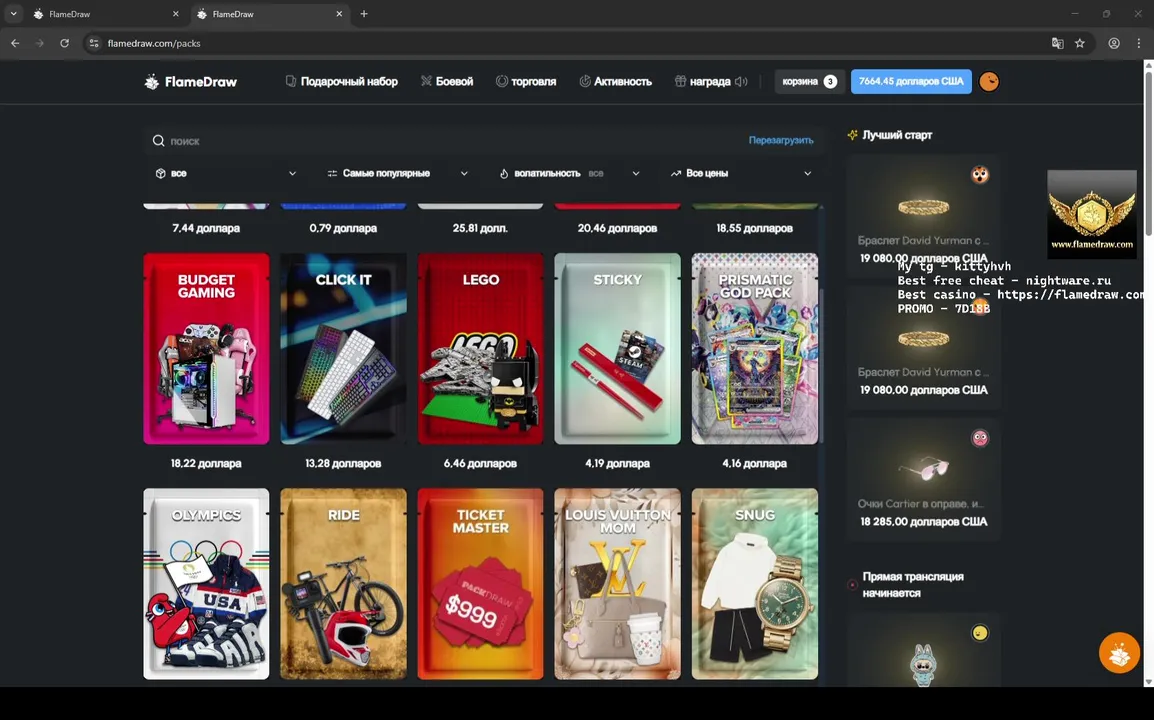The image size is (1154, 720).
Task: Click the search magnifier icon
Action: pos(158,141)
